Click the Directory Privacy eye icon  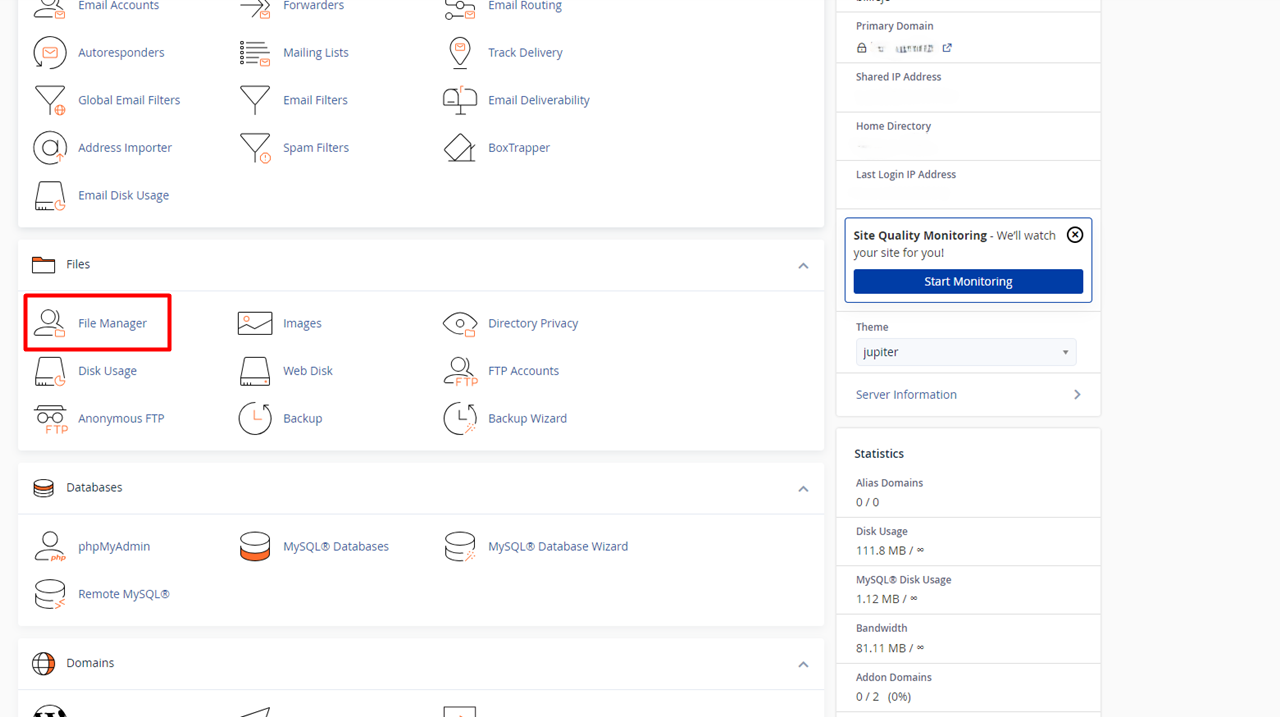pyautogui.click(x=460, y=323)
